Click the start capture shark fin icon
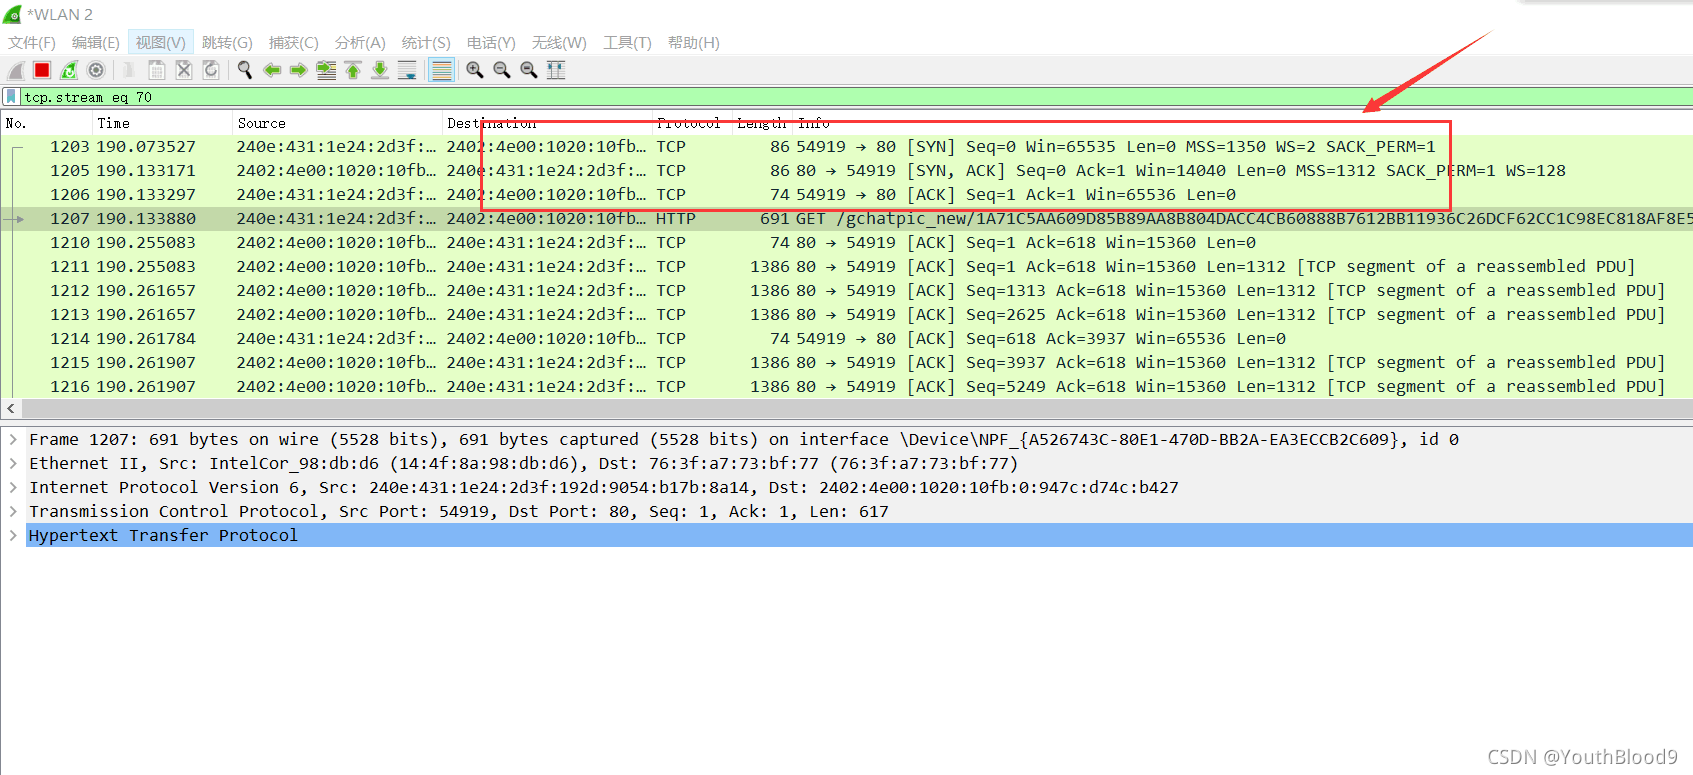1693x775 pixels. 16,70
